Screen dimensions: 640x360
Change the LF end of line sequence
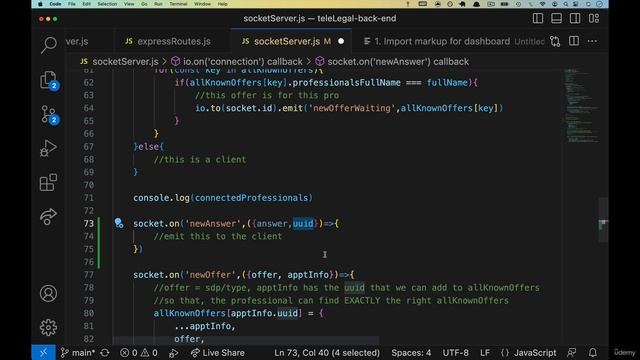[x=485, y=353]
